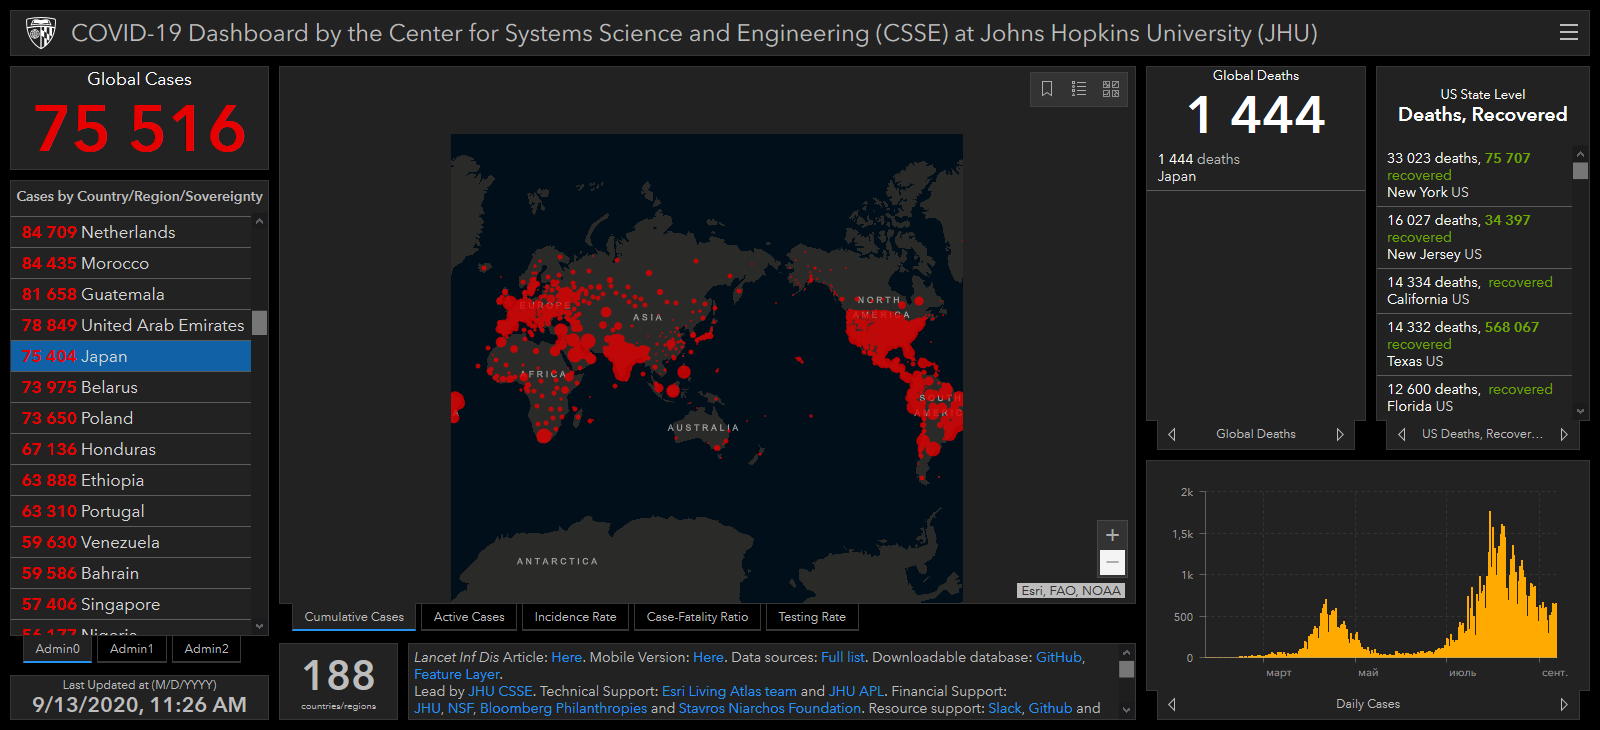Click the Esri, FAO, NOAA attribution
The image size is (1600, 730).
click(x=1071, y=591)
